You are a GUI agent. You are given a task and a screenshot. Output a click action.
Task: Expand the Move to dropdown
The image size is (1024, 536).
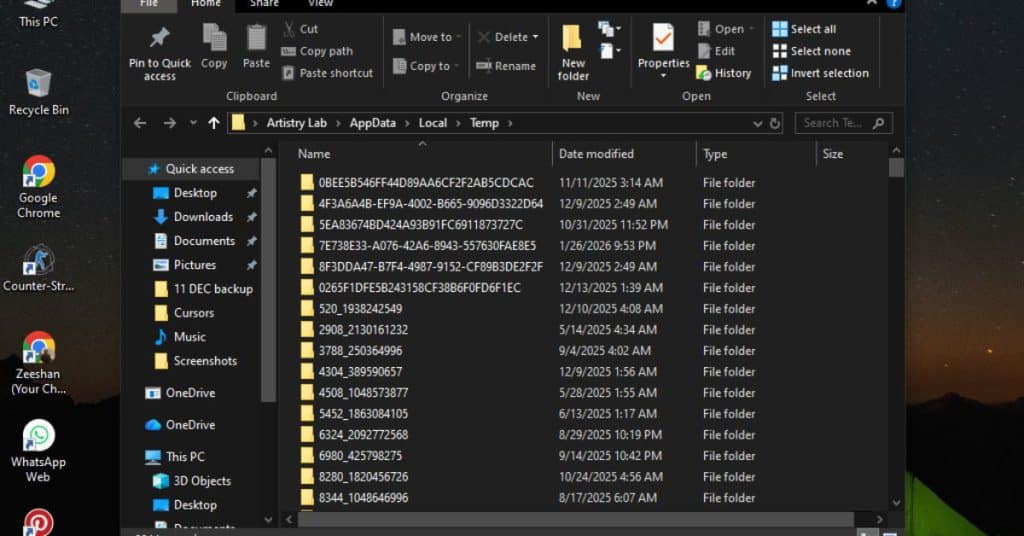(459, 37)
